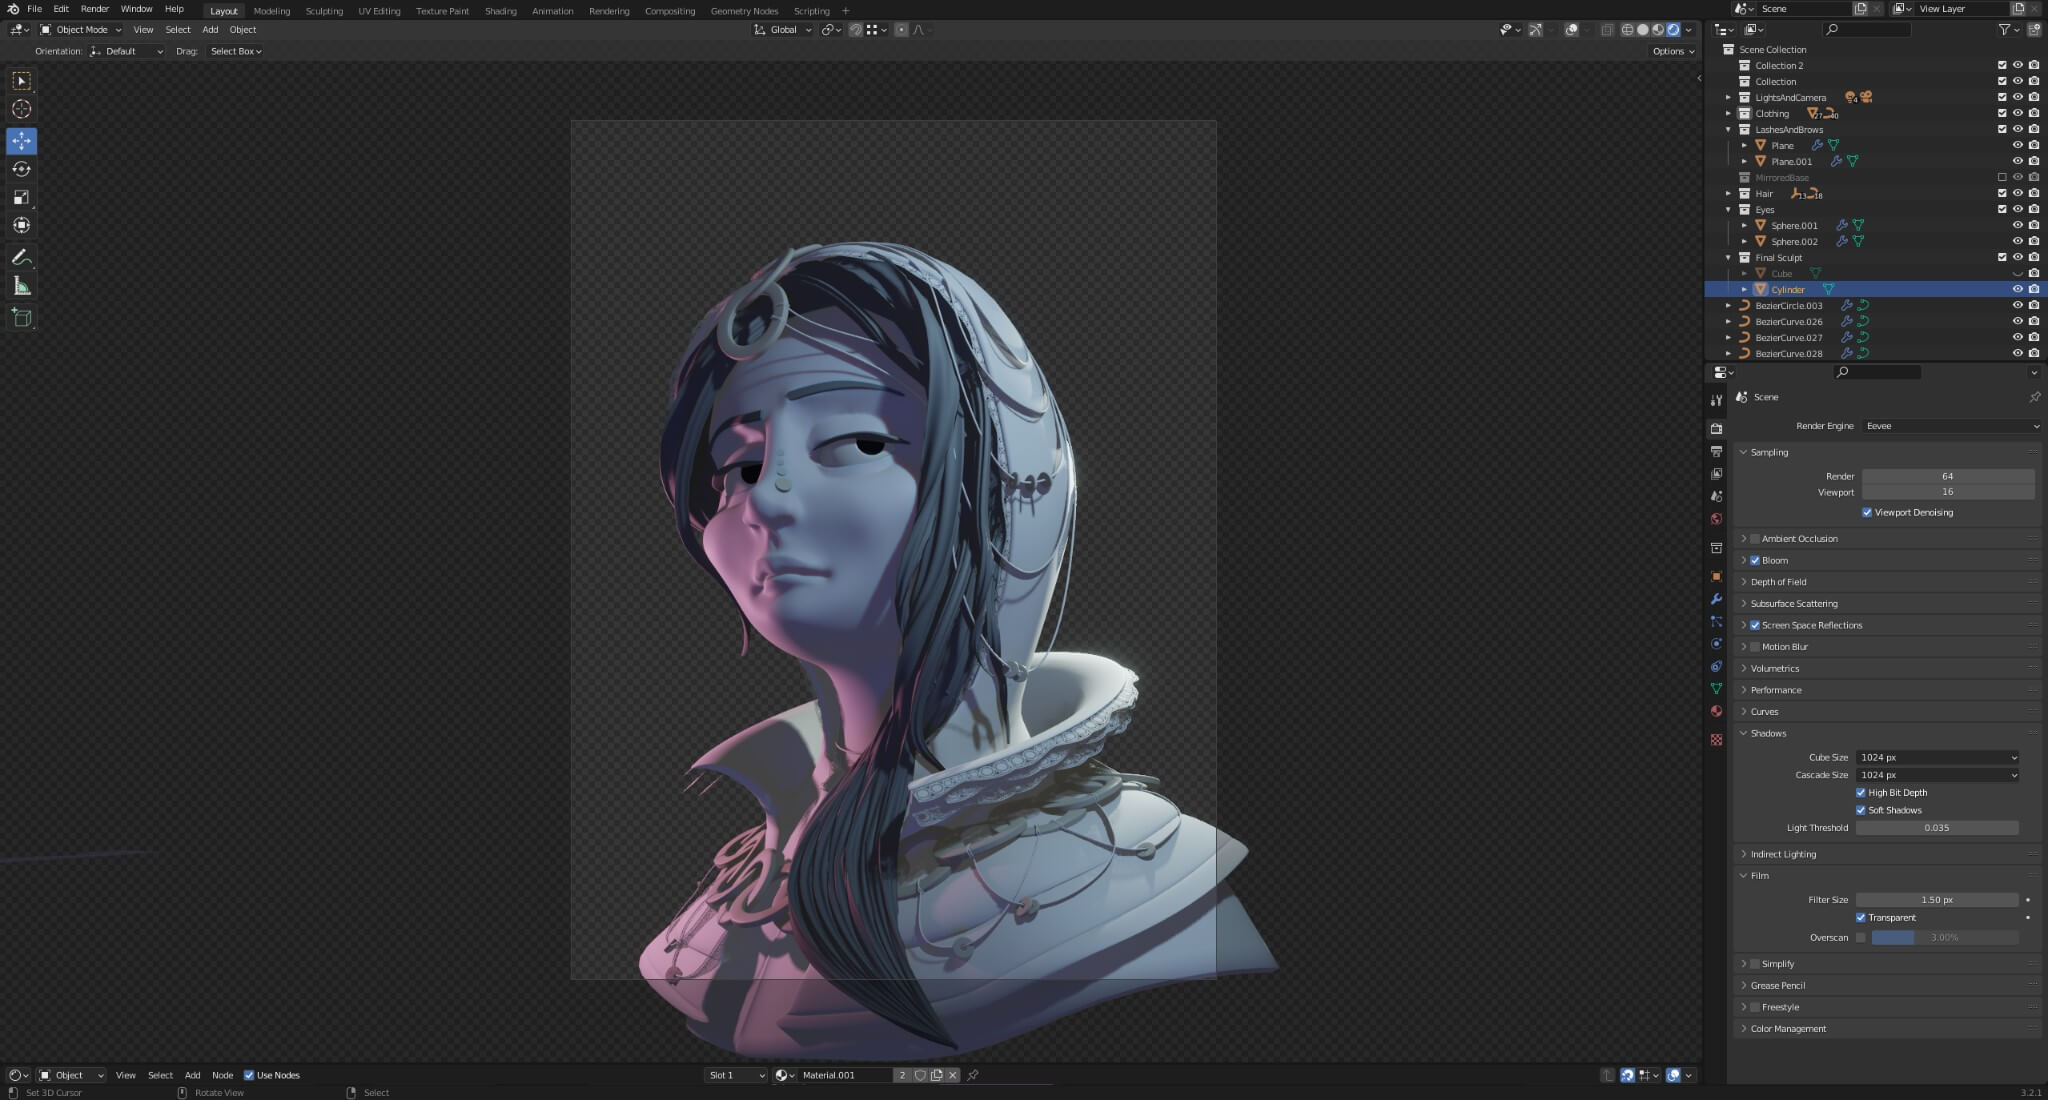The image size is (2048, 1100).
Task: Open the Texture properties tab
Action: (x=1716, y=740)
